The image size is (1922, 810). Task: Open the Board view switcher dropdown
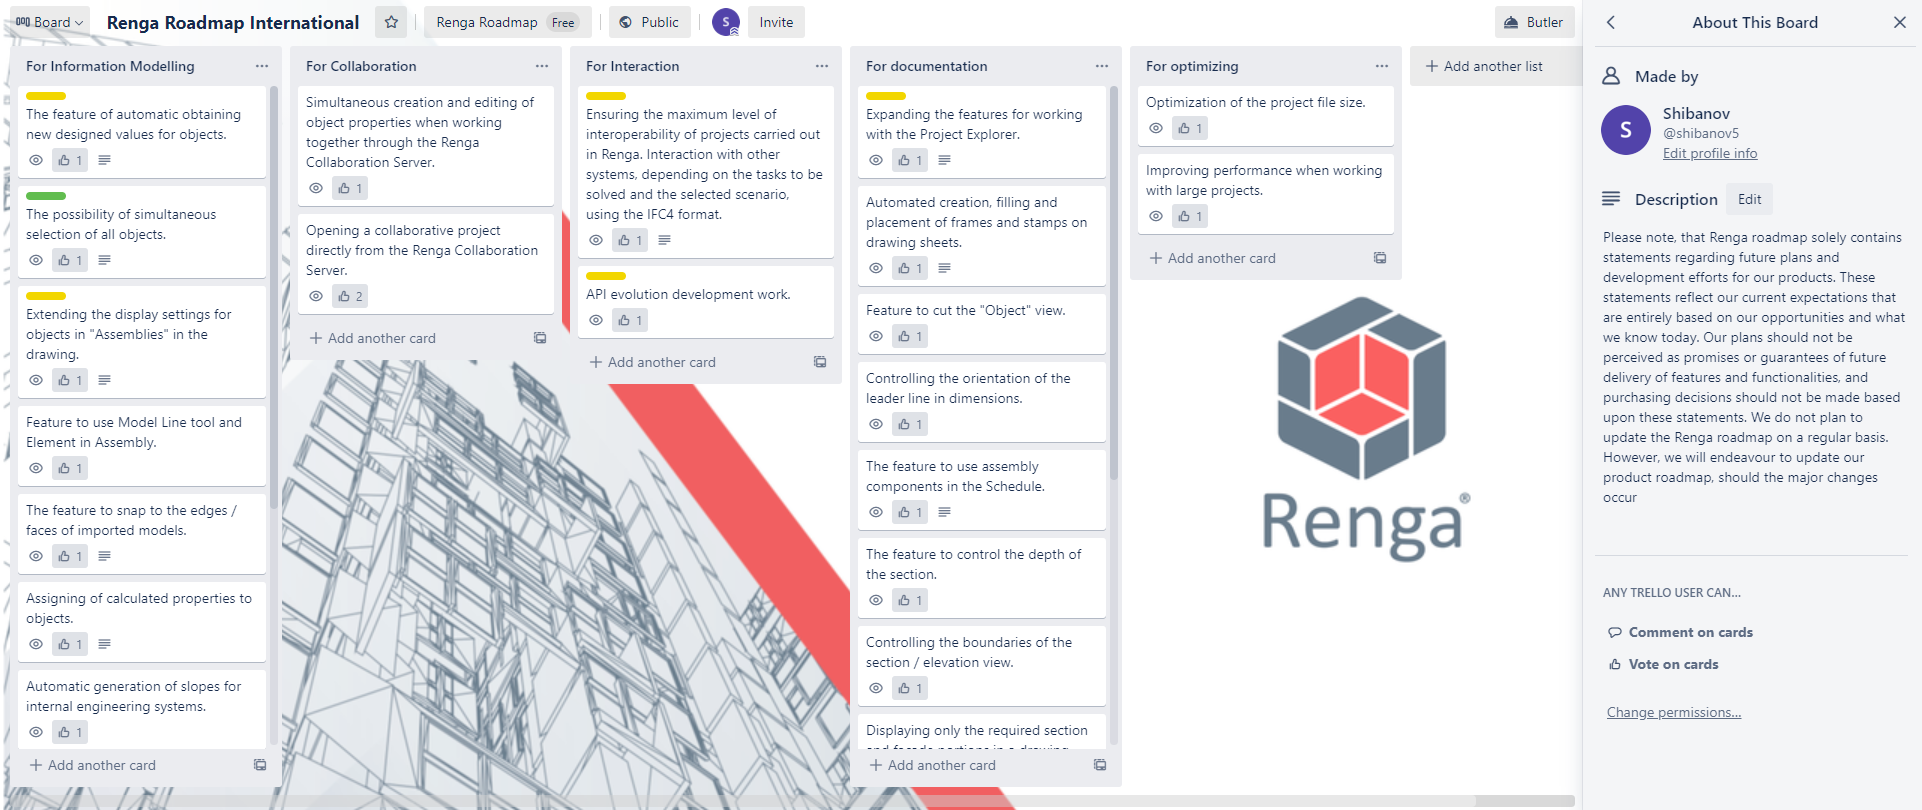click(x=49, y=22)
